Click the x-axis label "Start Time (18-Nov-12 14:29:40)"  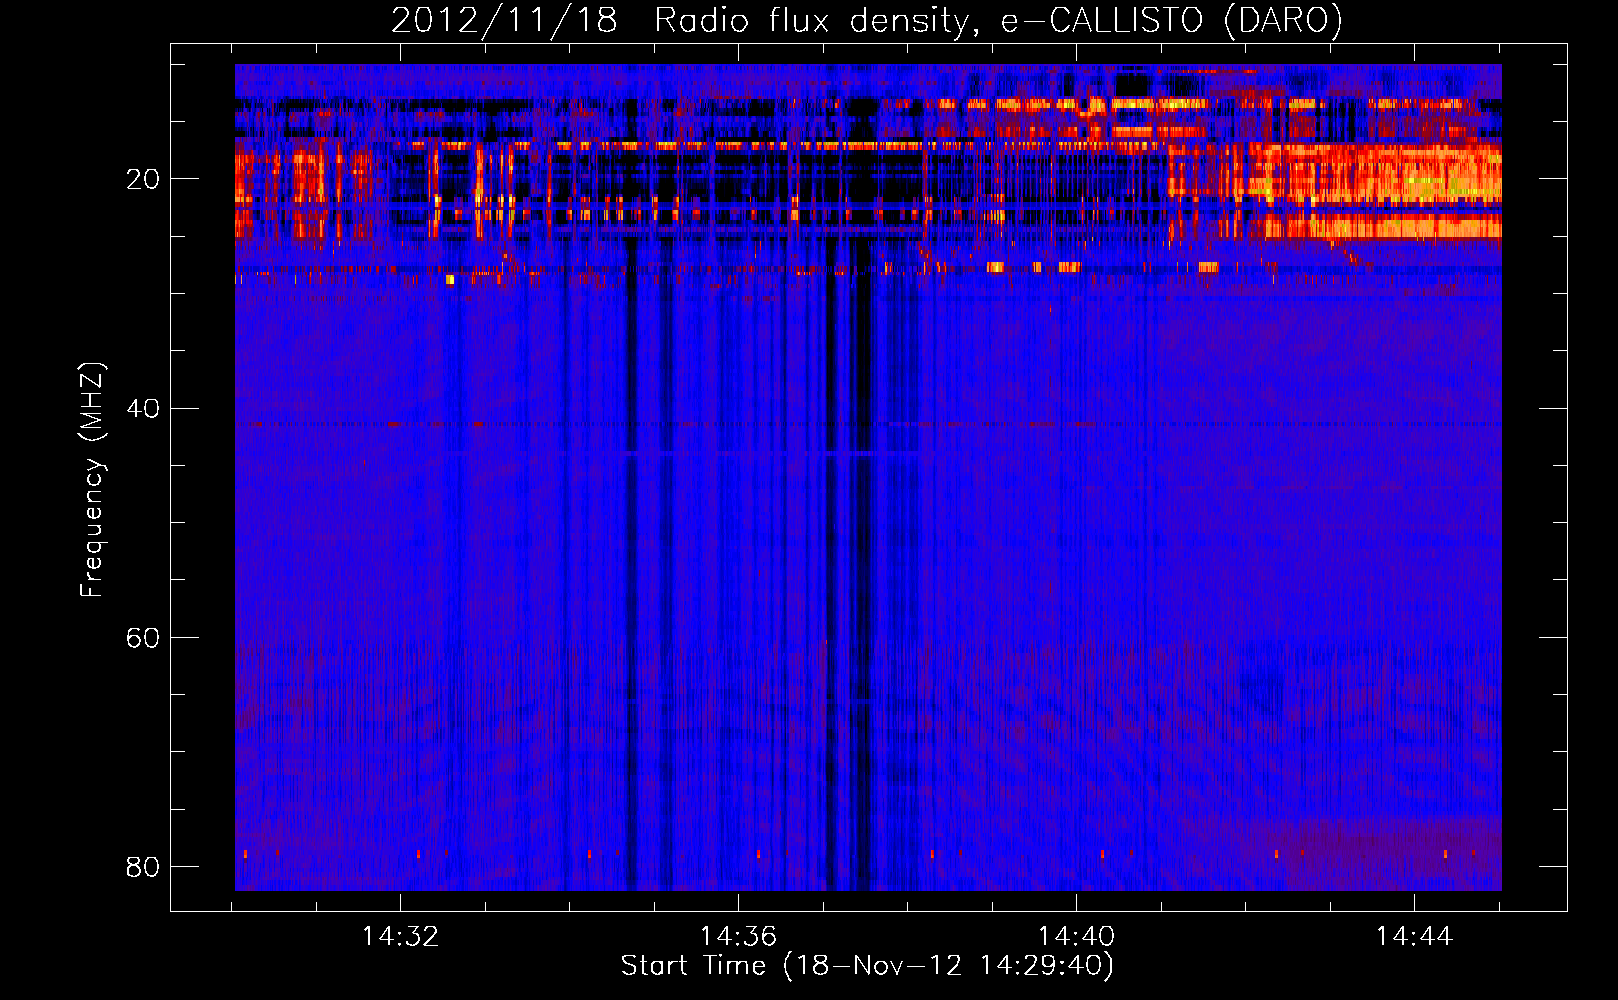pyautogui.click(x=867, y=966)
